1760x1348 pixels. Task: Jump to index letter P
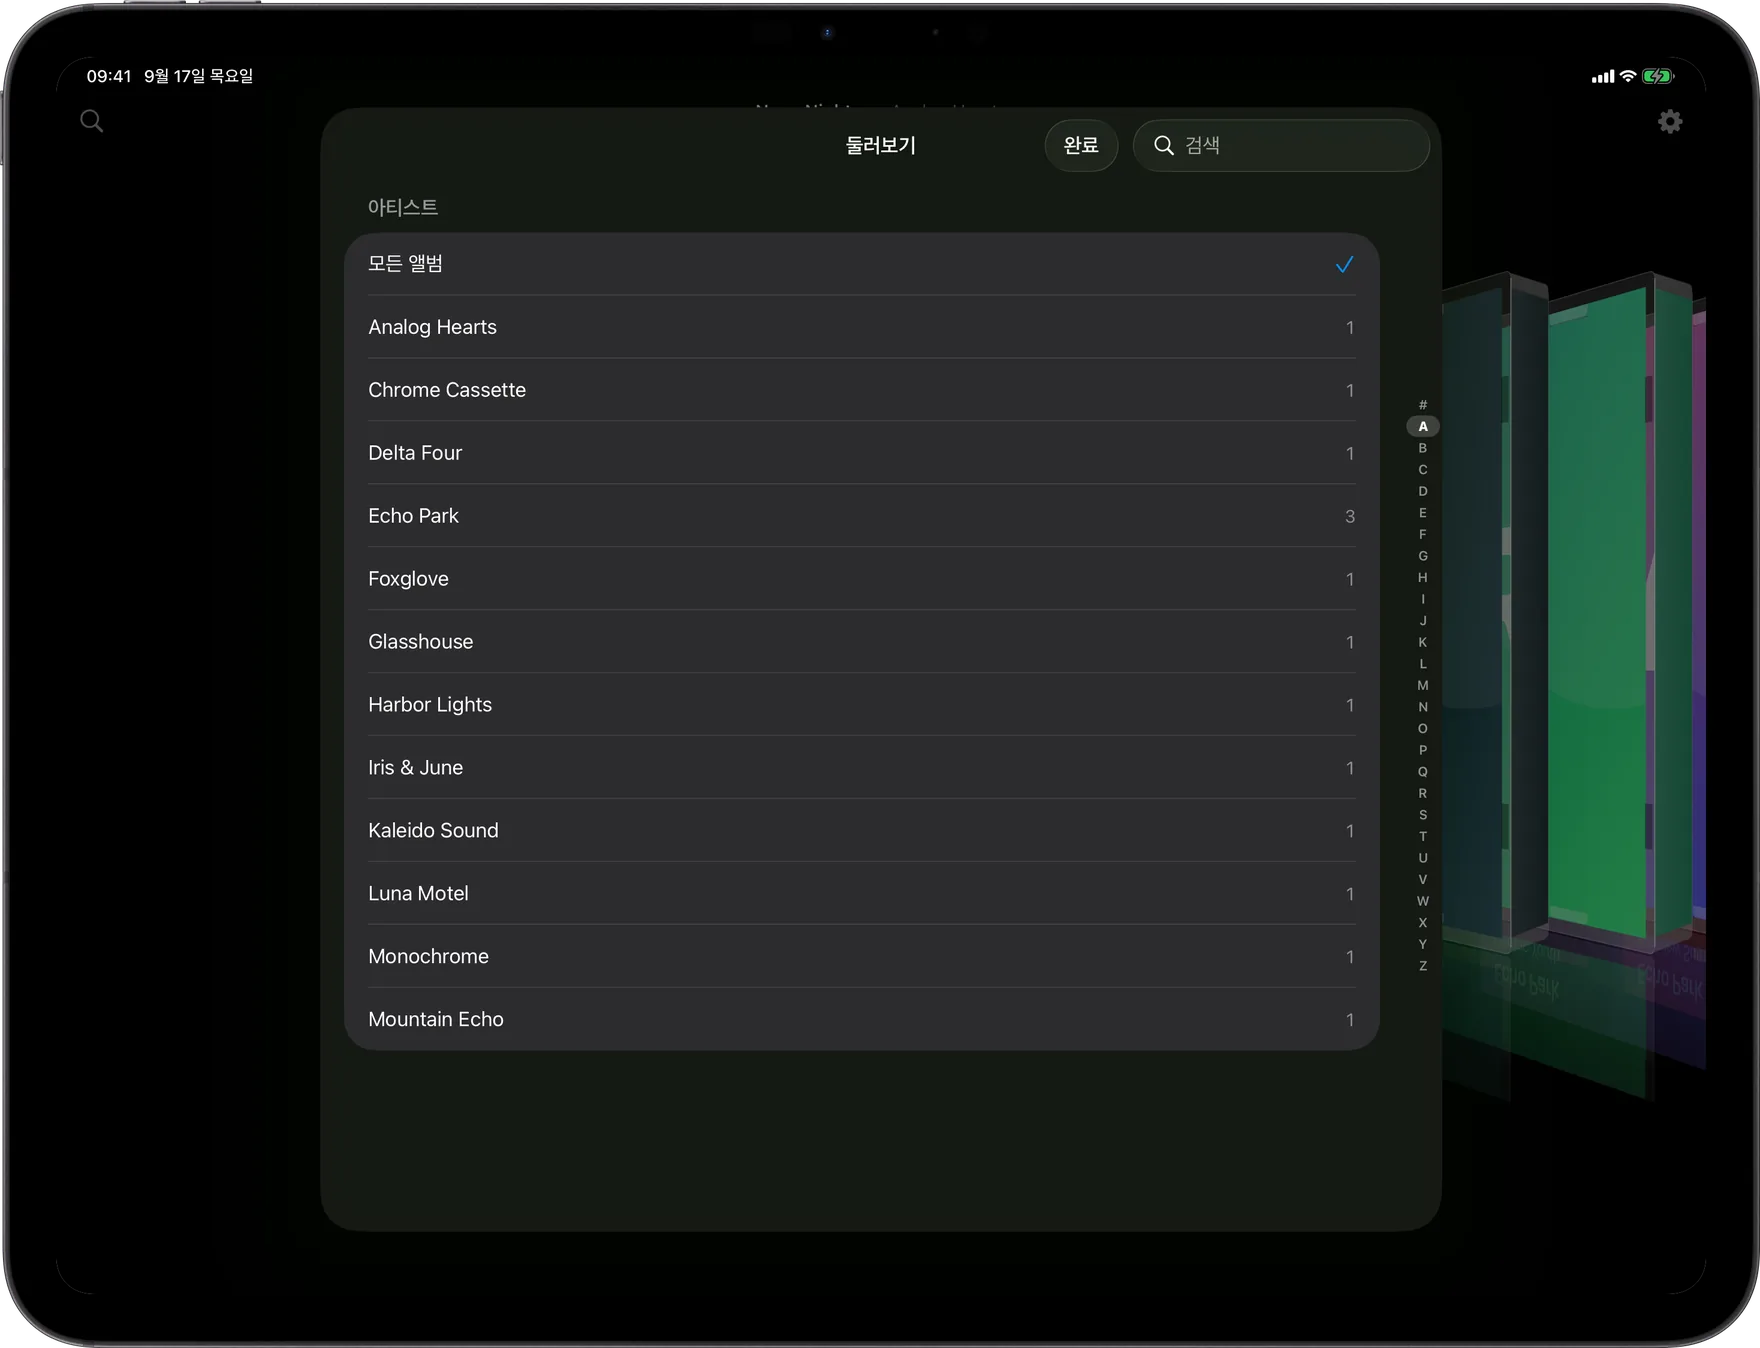[1423, 750]
